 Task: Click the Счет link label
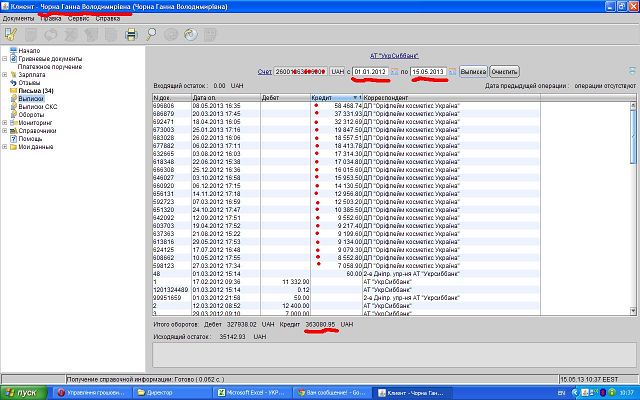click(x=264, y=72)
